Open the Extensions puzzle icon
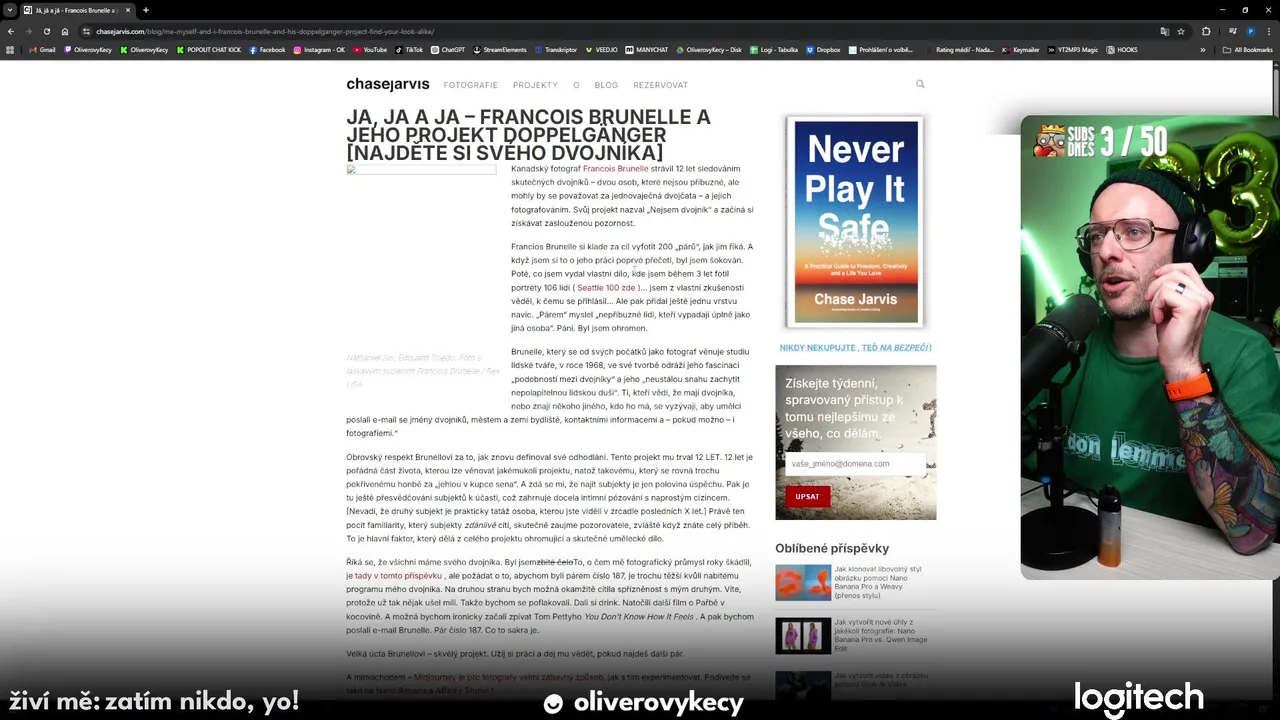1280x720 pixels. [x=1206, y=31]
